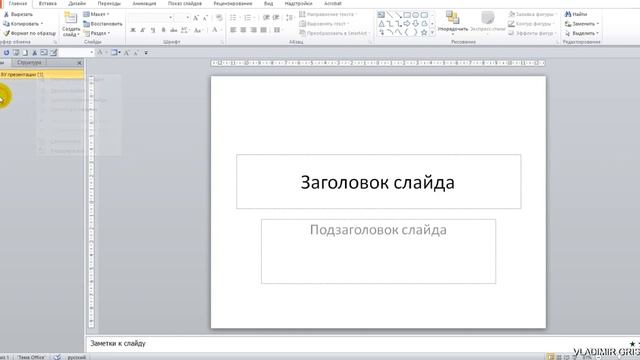Image resolution: width=640 pixels, height=360 pixels.
Task: Toggle text shadow formatting
Action: click(163, 30)
